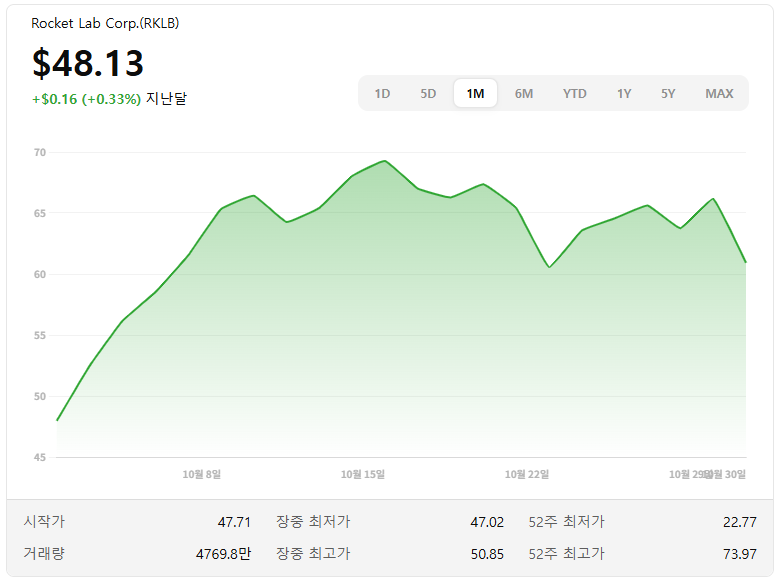This screenshot has height=582, width=779.
Task: Click the Rocket Lab Corp.(RKLB) title
Action: click(105, 23)
